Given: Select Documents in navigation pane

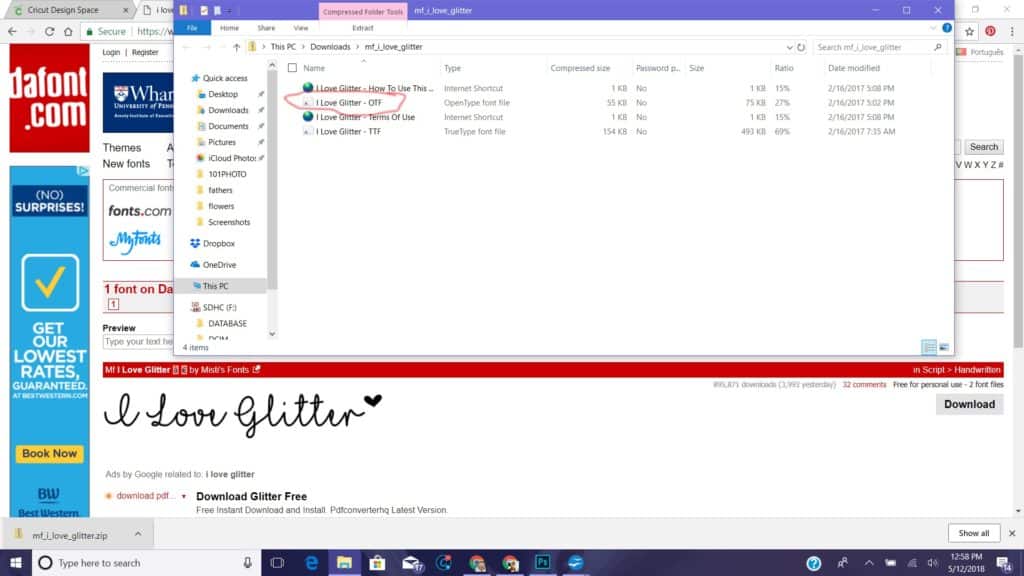Looking at the screenshot, I should [228, 126].
